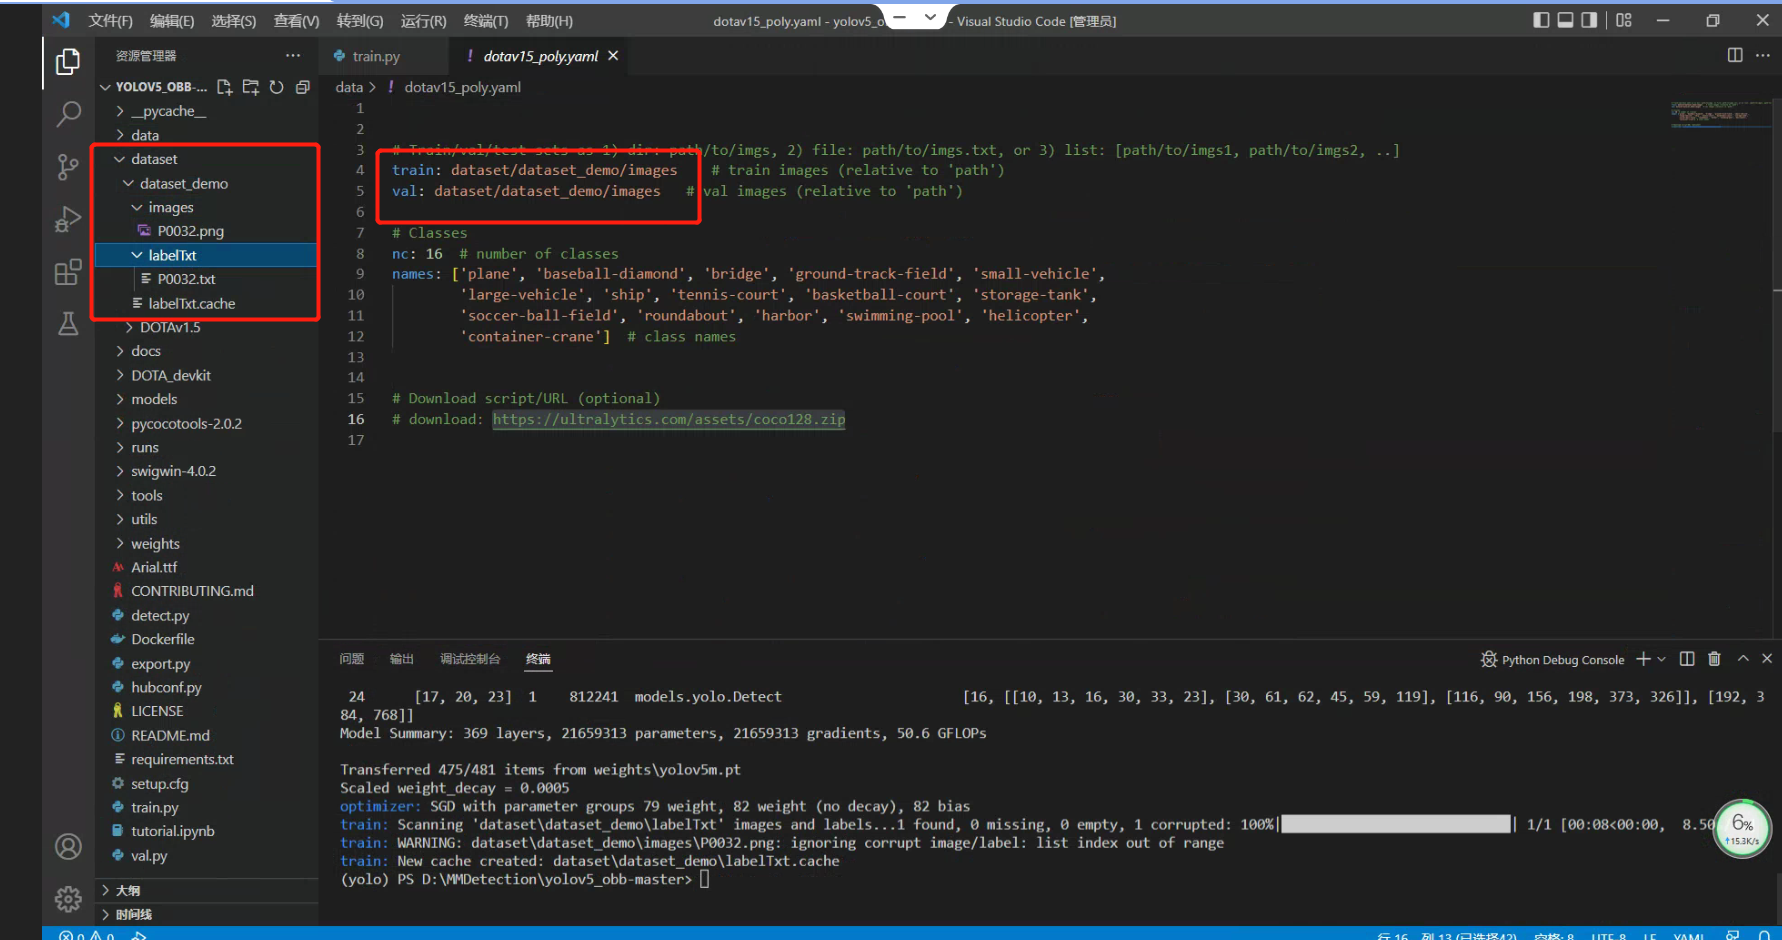Click the New File icon in Explorer
Image resolution: width=1782 pixels, height=940 pixels.
coord(224,87)
